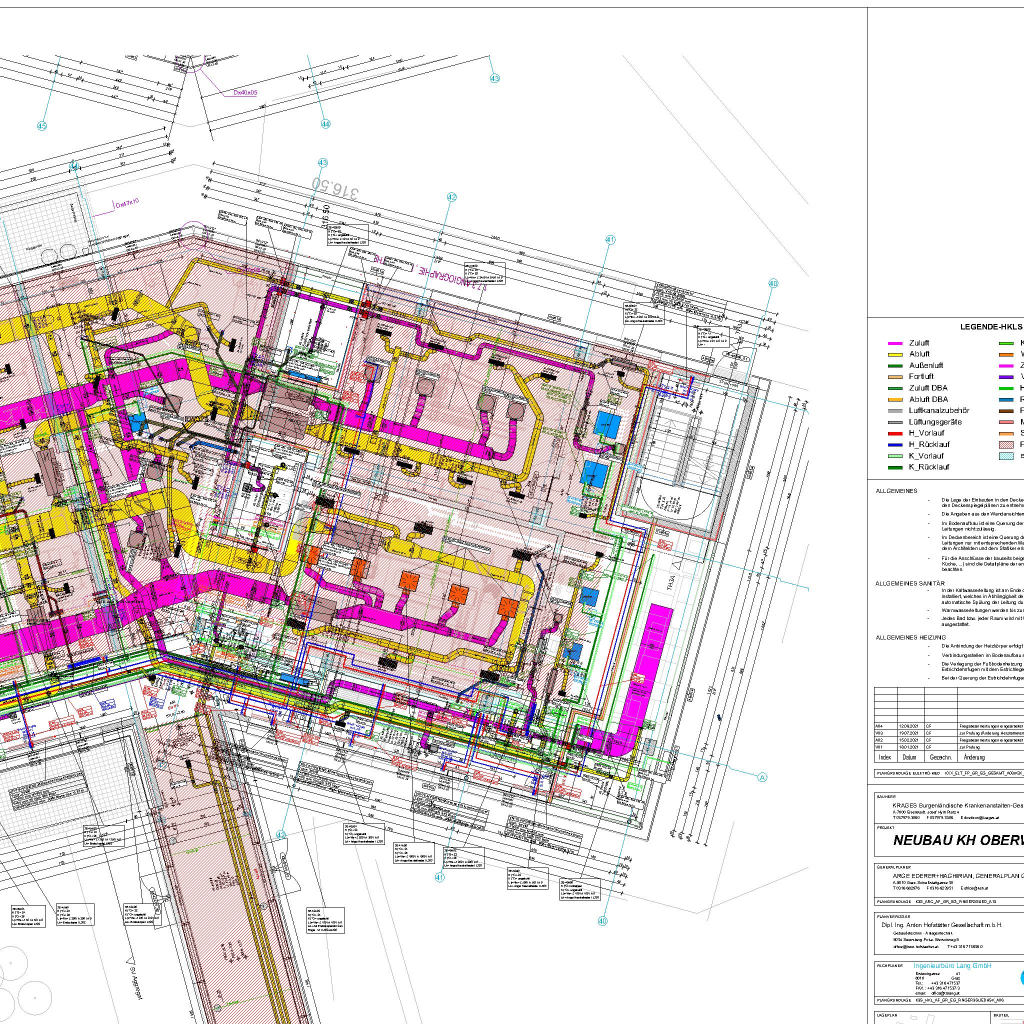Click the LEGENDE-HKLS heading
The image size is (1024, 1024).
[x=991, y=327]
